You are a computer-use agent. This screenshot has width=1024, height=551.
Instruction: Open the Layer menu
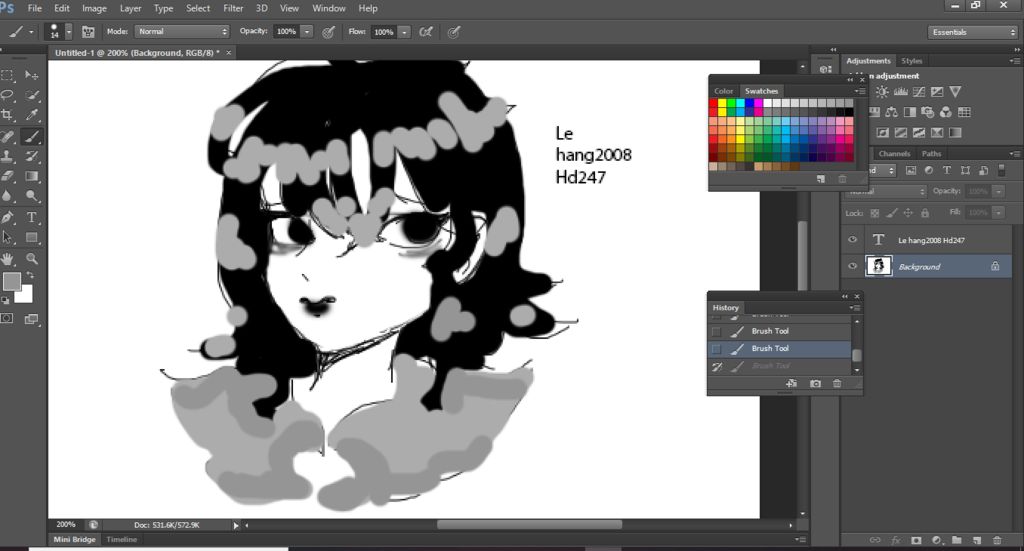click(130, 8)
